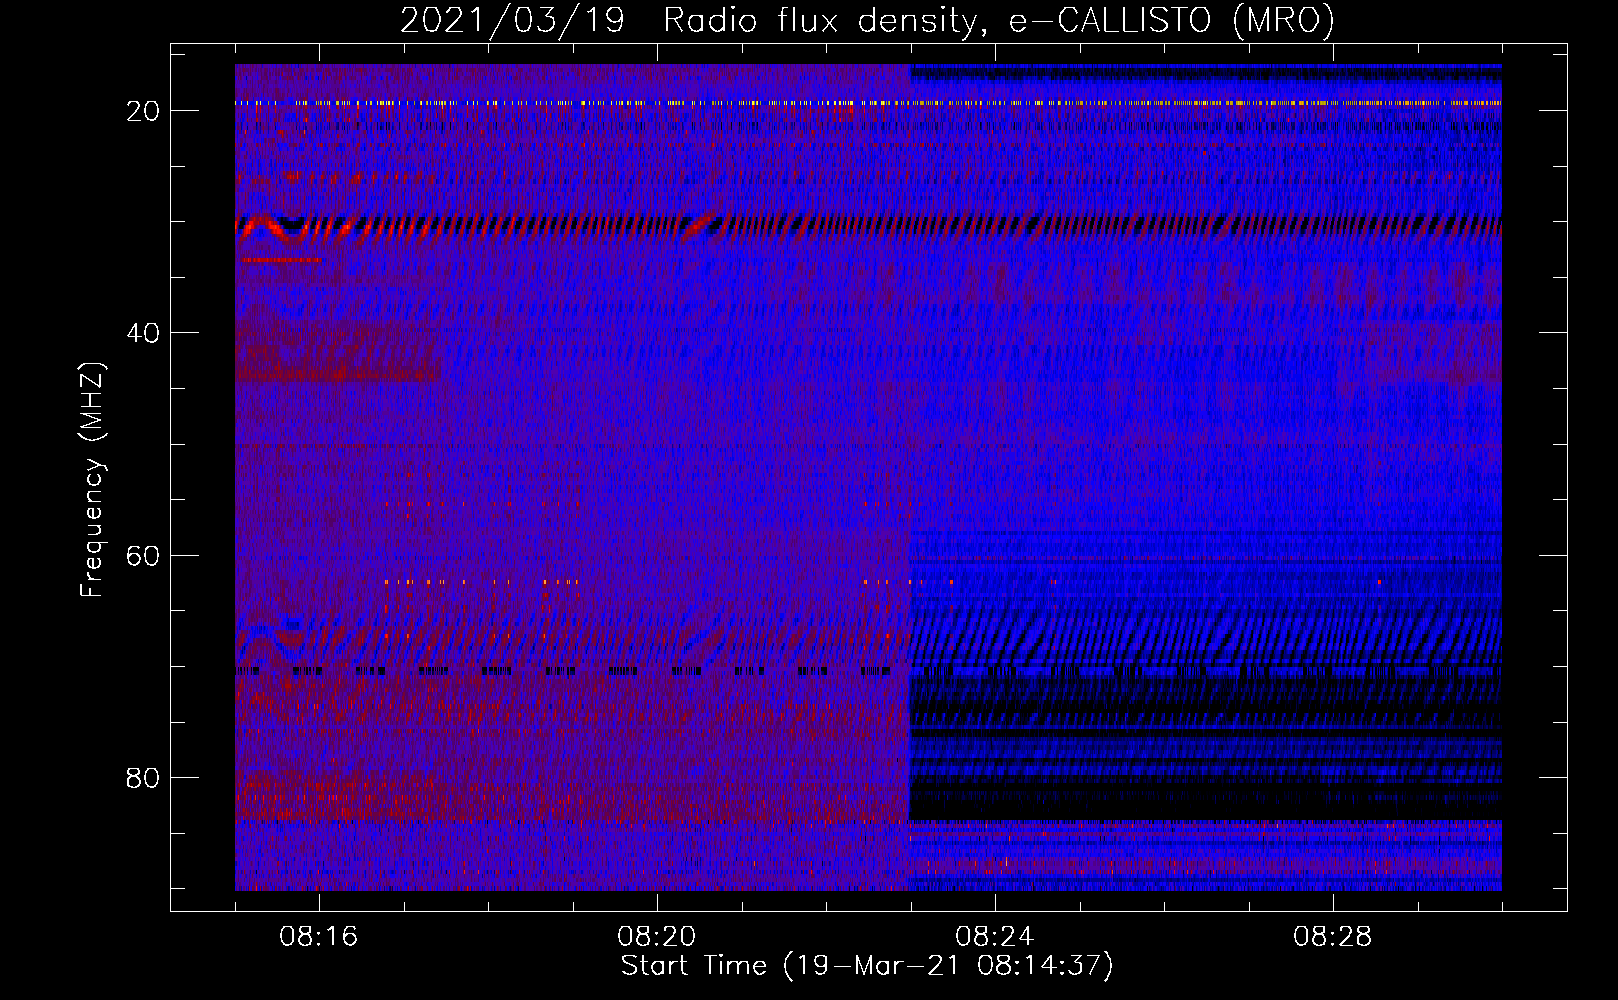Click the plot title '2021/03/19 Radio flux density'

pyautogui.click(x=867, y=20)
